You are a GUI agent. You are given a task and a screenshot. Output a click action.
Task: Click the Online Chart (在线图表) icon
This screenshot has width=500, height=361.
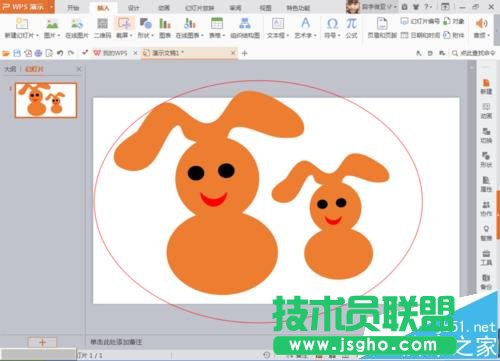pyautogui.click(x=189, y=24)
